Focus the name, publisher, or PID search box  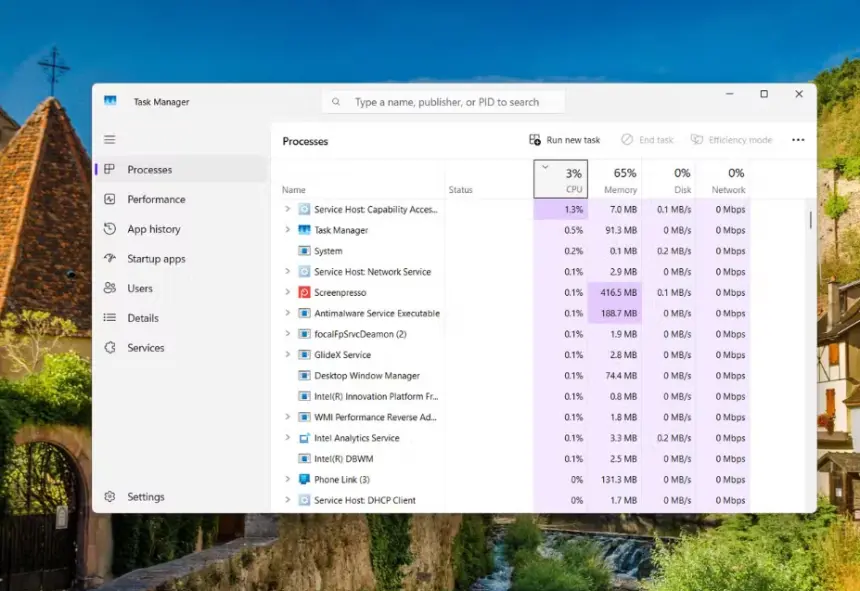[443, 101]
